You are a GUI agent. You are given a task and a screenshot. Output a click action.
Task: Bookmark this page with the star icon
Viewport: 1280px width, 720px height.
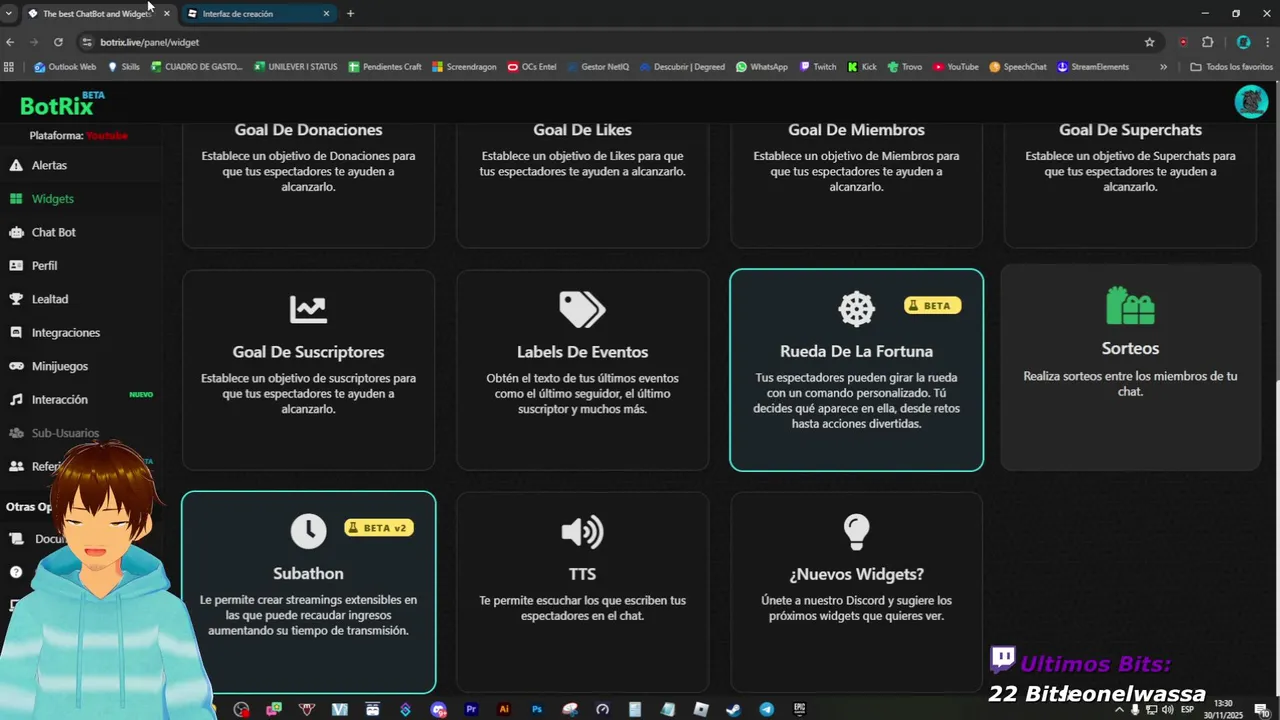point(1150,42)
